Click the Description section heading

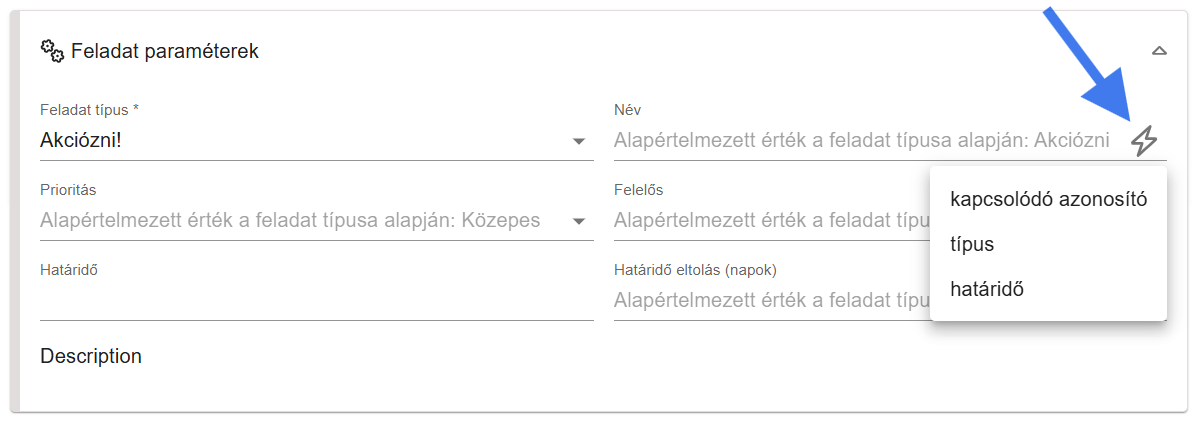91,356
